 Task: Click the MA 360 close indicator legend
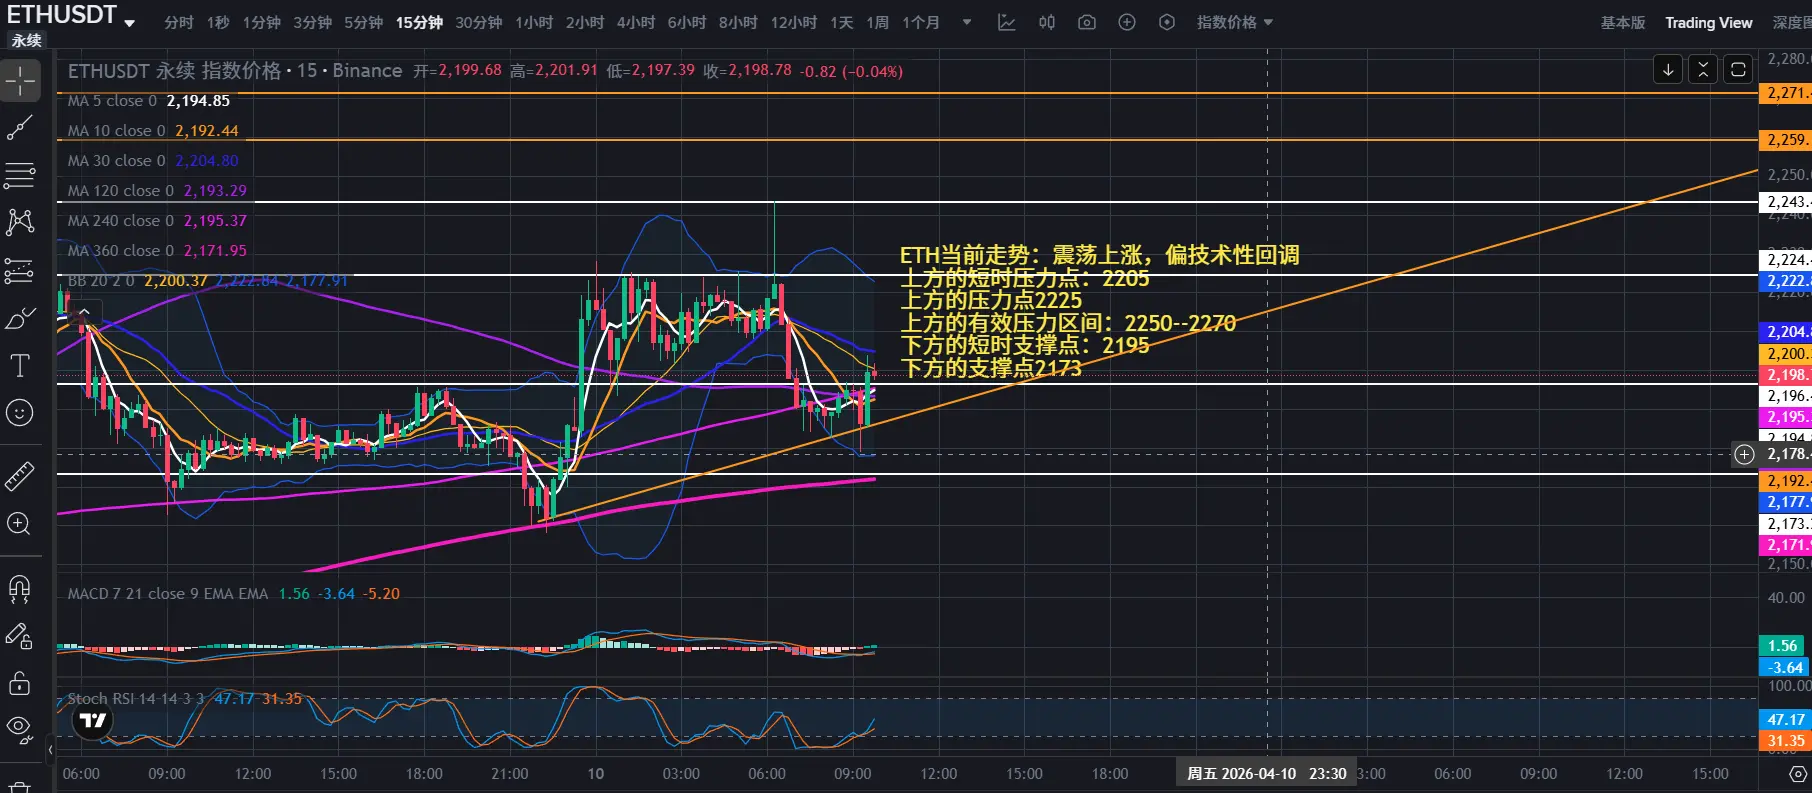(x=157, y=251)
